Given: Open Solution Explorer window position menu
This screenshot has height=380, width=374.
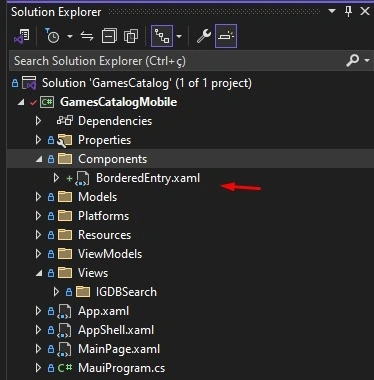Looking at the screenshot, I should point(332,11).
